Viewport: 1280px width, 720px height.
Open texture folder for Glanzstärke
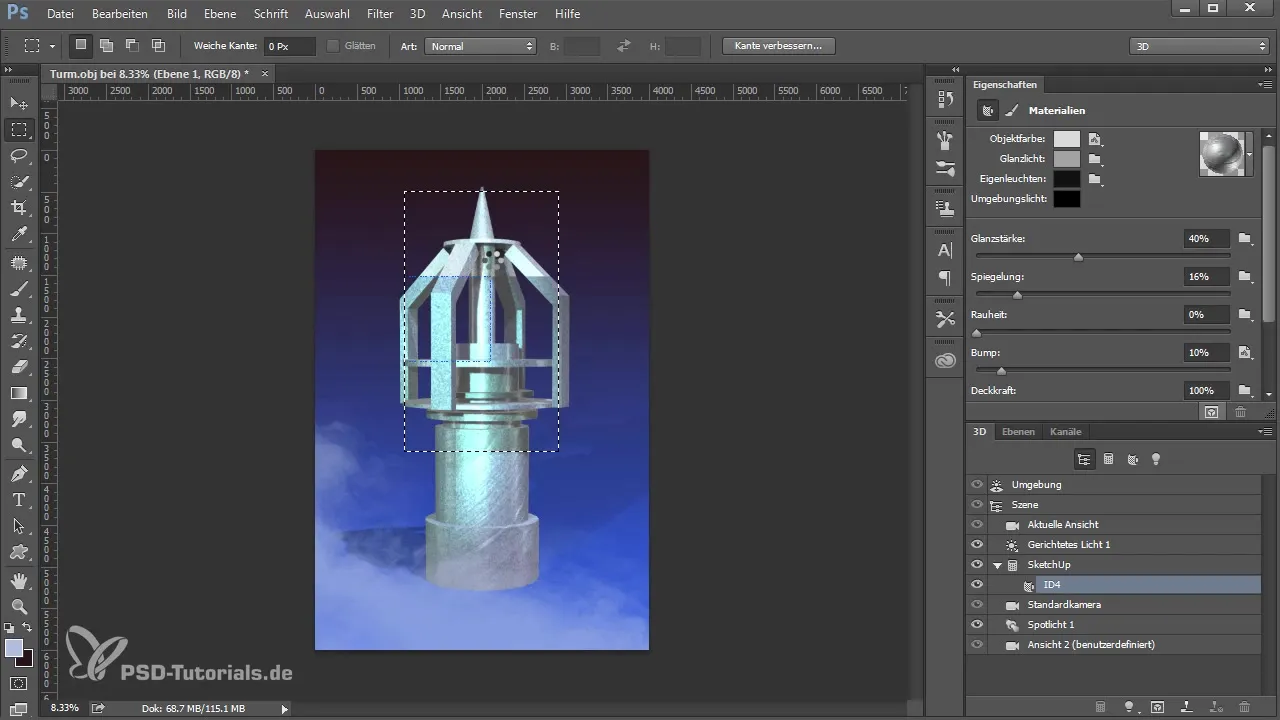[1245, 239]
